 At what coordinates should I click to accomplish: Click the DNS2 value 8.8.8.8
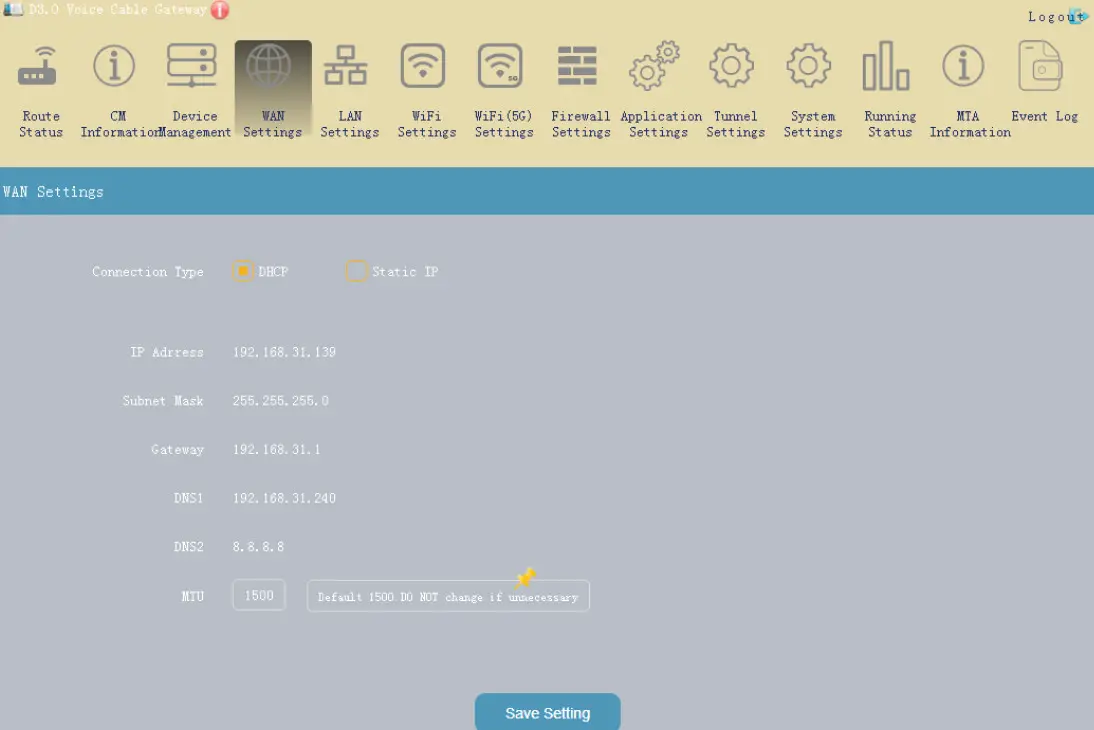[x=258, y=546]
